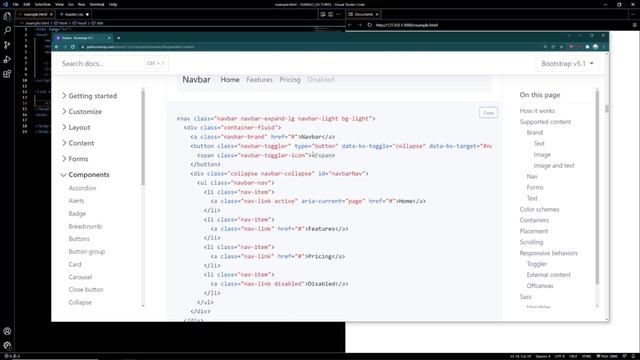The width and height of the screenshot is (640, 360).
Task: Click the split editor icon in VS Code
Action: [x=331, y=14]
